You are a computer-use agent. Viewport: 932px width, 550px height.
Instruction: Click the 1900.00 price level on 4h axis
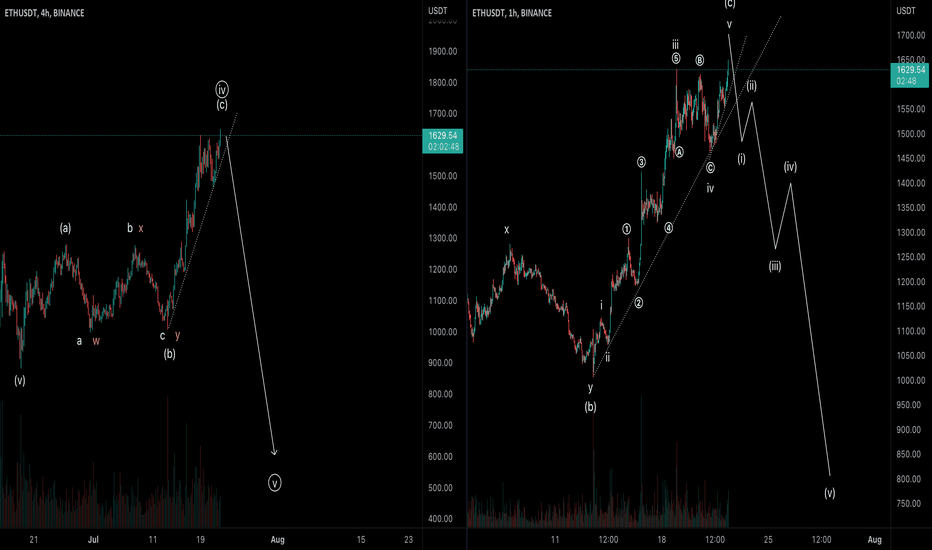(443, 52)
